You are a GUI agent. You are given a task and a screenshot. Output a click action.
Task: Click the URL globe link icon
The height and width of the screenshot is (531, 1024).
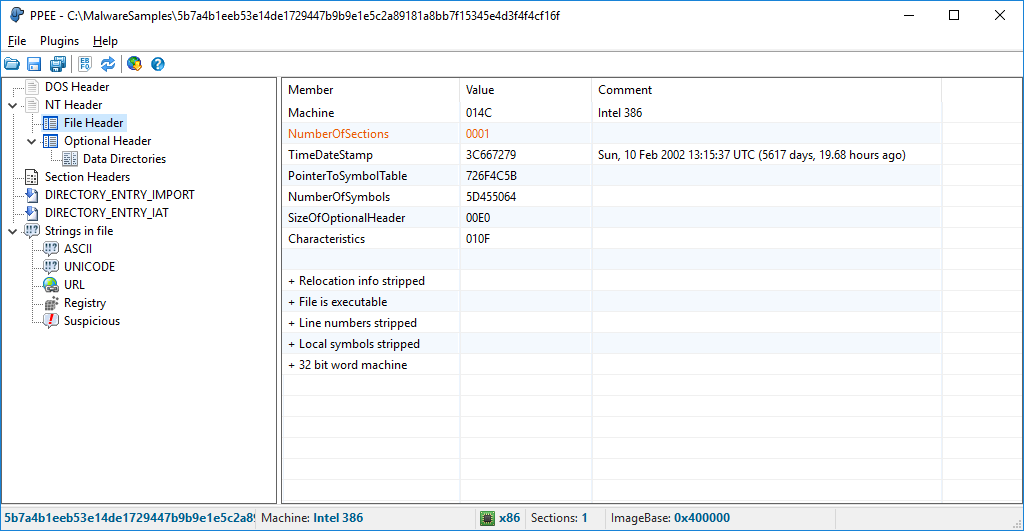coord(50,285)
